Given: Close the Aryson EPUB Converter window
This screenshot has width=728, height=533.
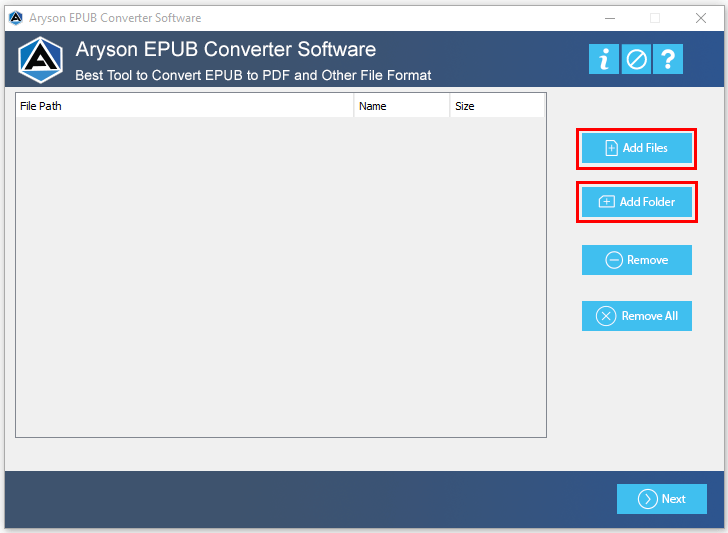Looking at the screenshot, I should point(701,18).
